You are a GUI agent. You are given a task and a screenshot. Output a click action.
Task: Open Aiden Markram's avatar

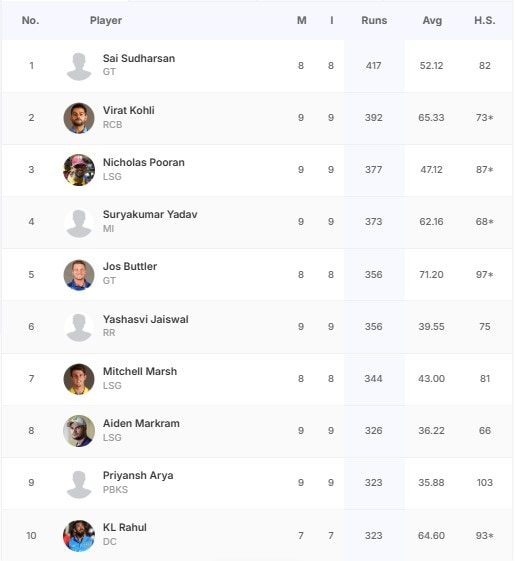click(x=79, y=431)
